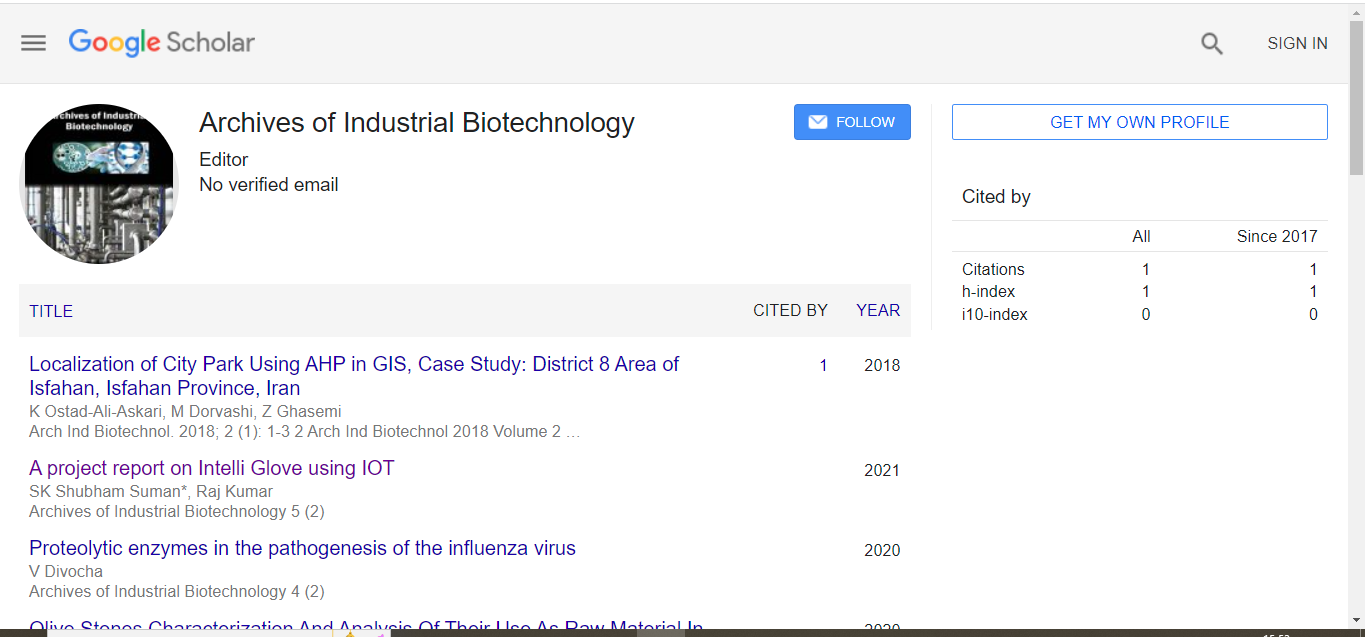Click i10-index label in stats table
The height and width of the screenshot is (637, 1365).
click(x=994, y=314)
